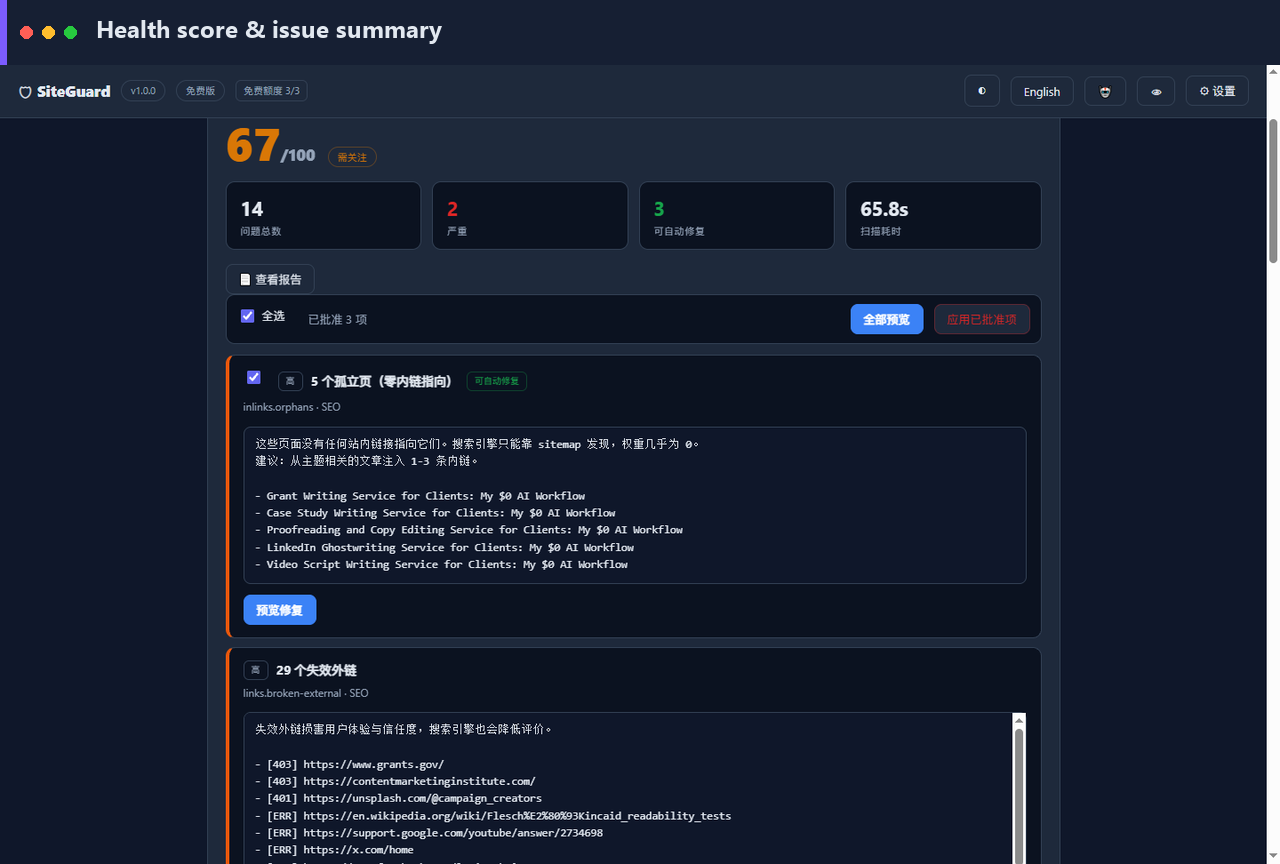Click the 免费版 badge
Viewport: 1280px width, 864px height.
pos(201,91)
